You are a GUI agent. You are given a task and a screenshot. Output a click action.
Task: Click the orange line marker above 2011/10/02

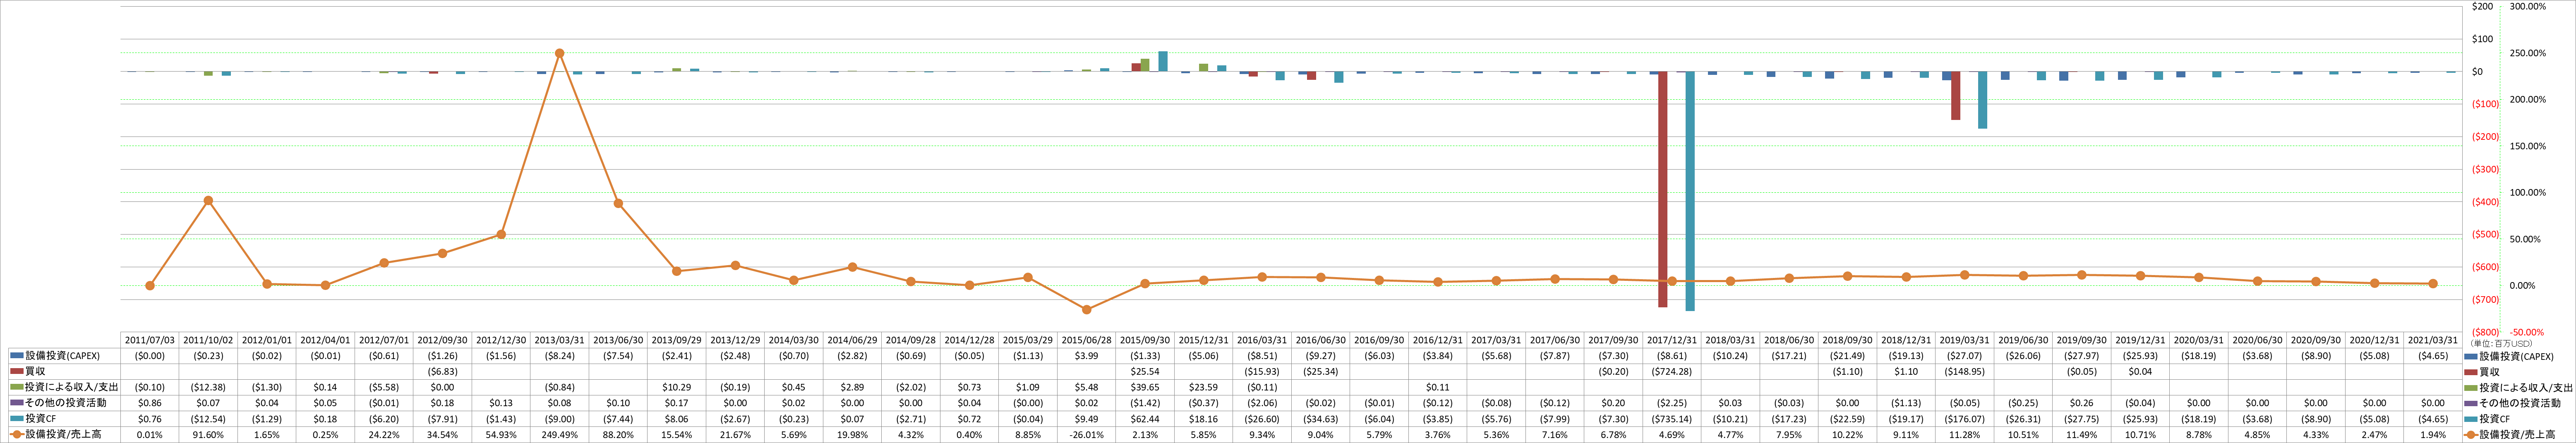pos(208,200)
